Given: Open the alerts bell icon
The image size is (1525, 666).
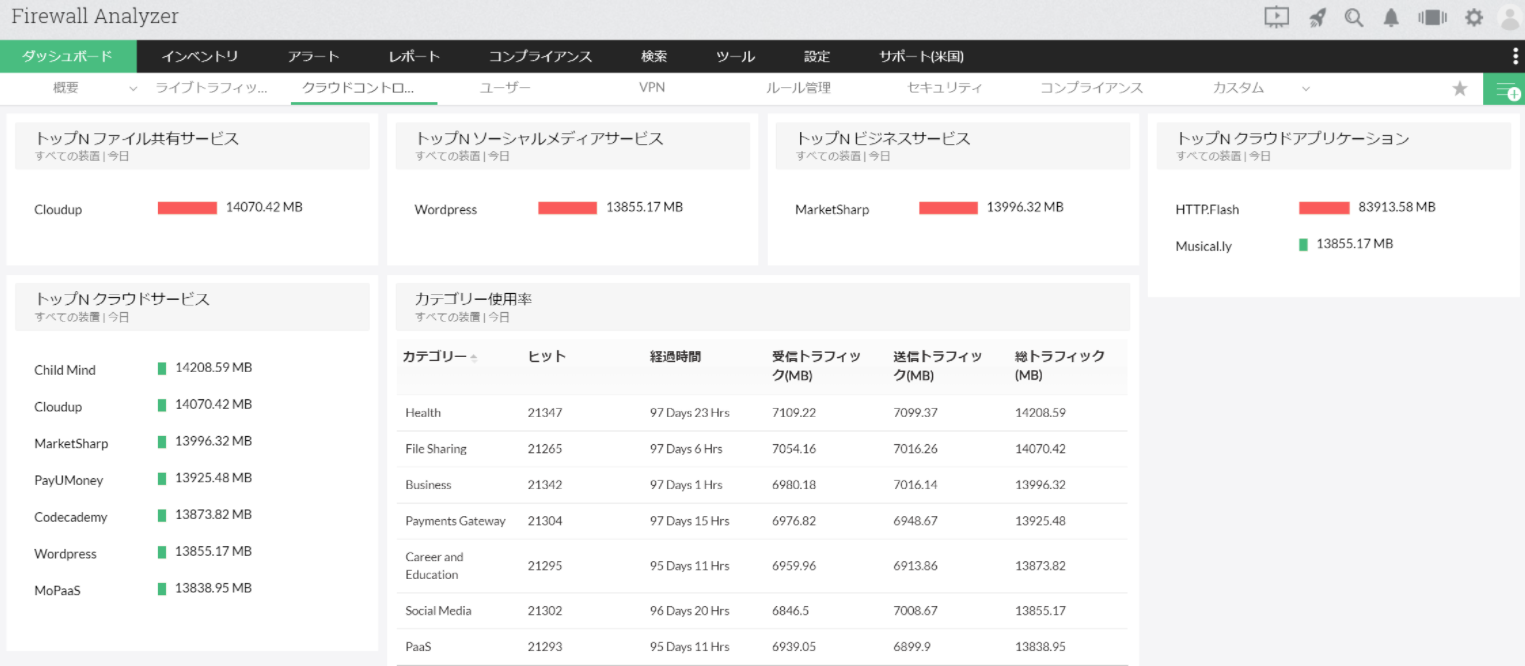Looking at the screenshot, I should point(1391,17).
